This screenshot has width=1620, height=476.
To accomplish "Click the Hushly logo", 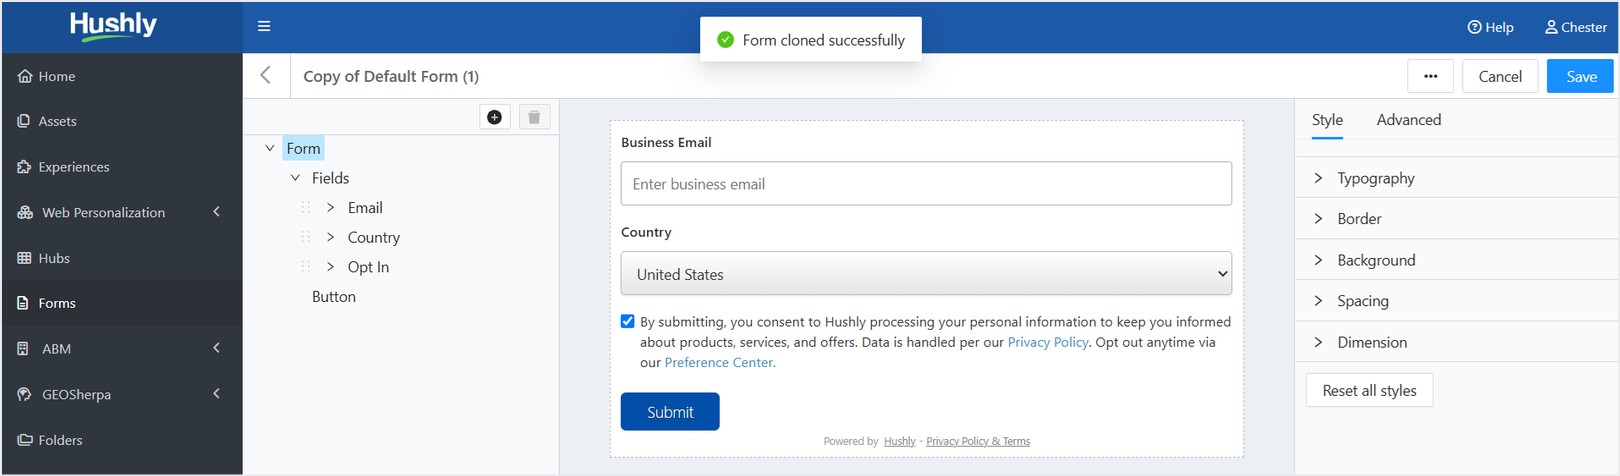I will click(113, 26).
